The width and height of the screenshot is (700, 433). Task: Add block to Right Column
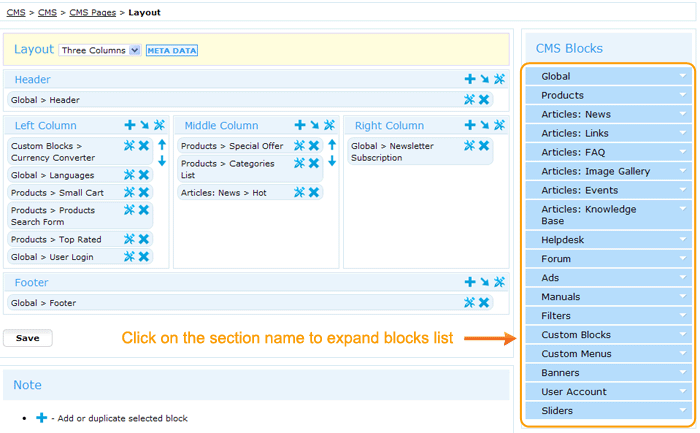(x=470, y=125)
